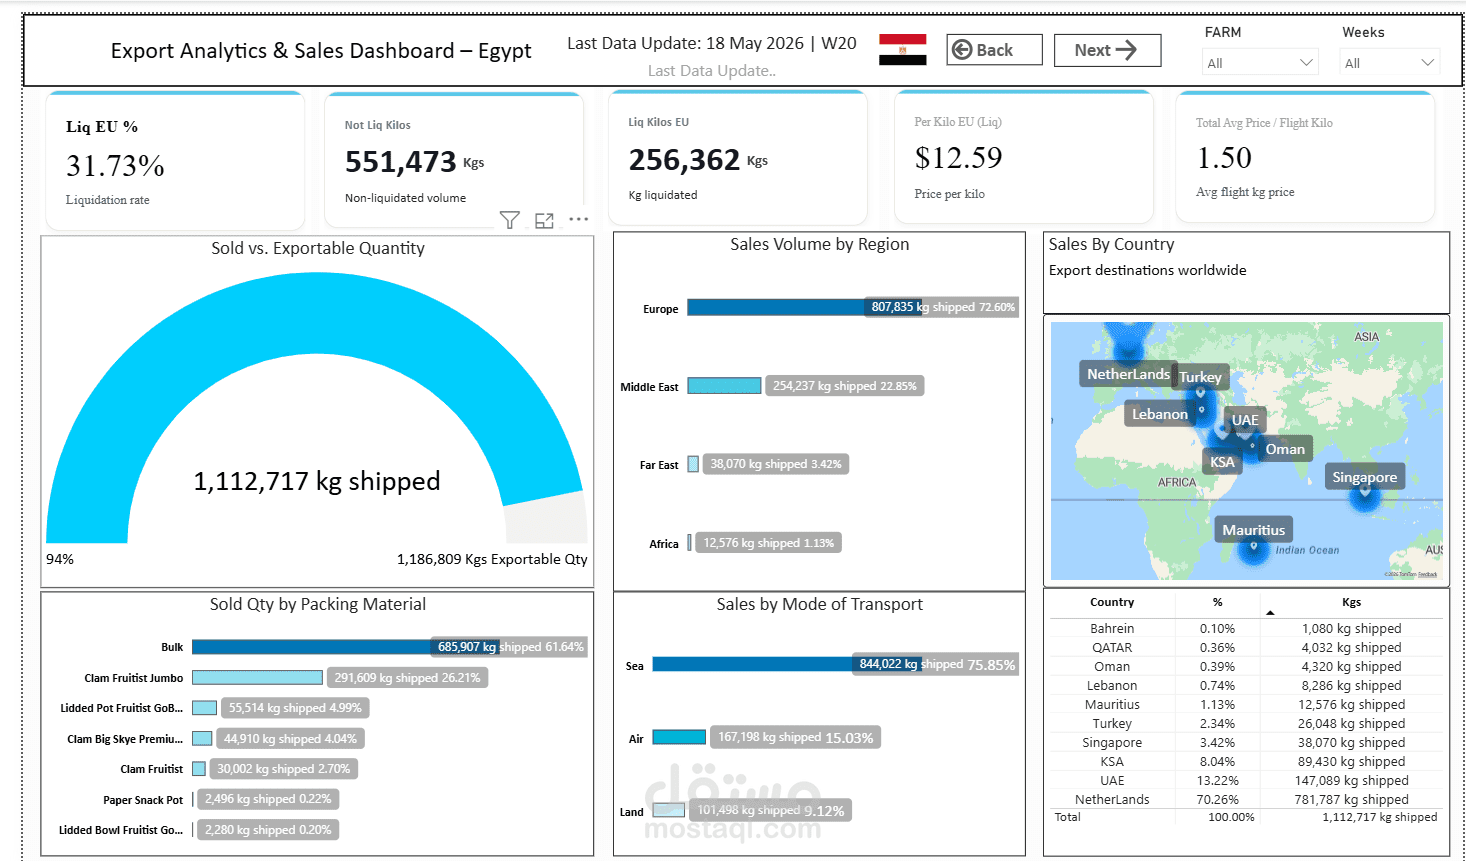
Task: Click the Singapore label on the map
Action: point(1365,477)
